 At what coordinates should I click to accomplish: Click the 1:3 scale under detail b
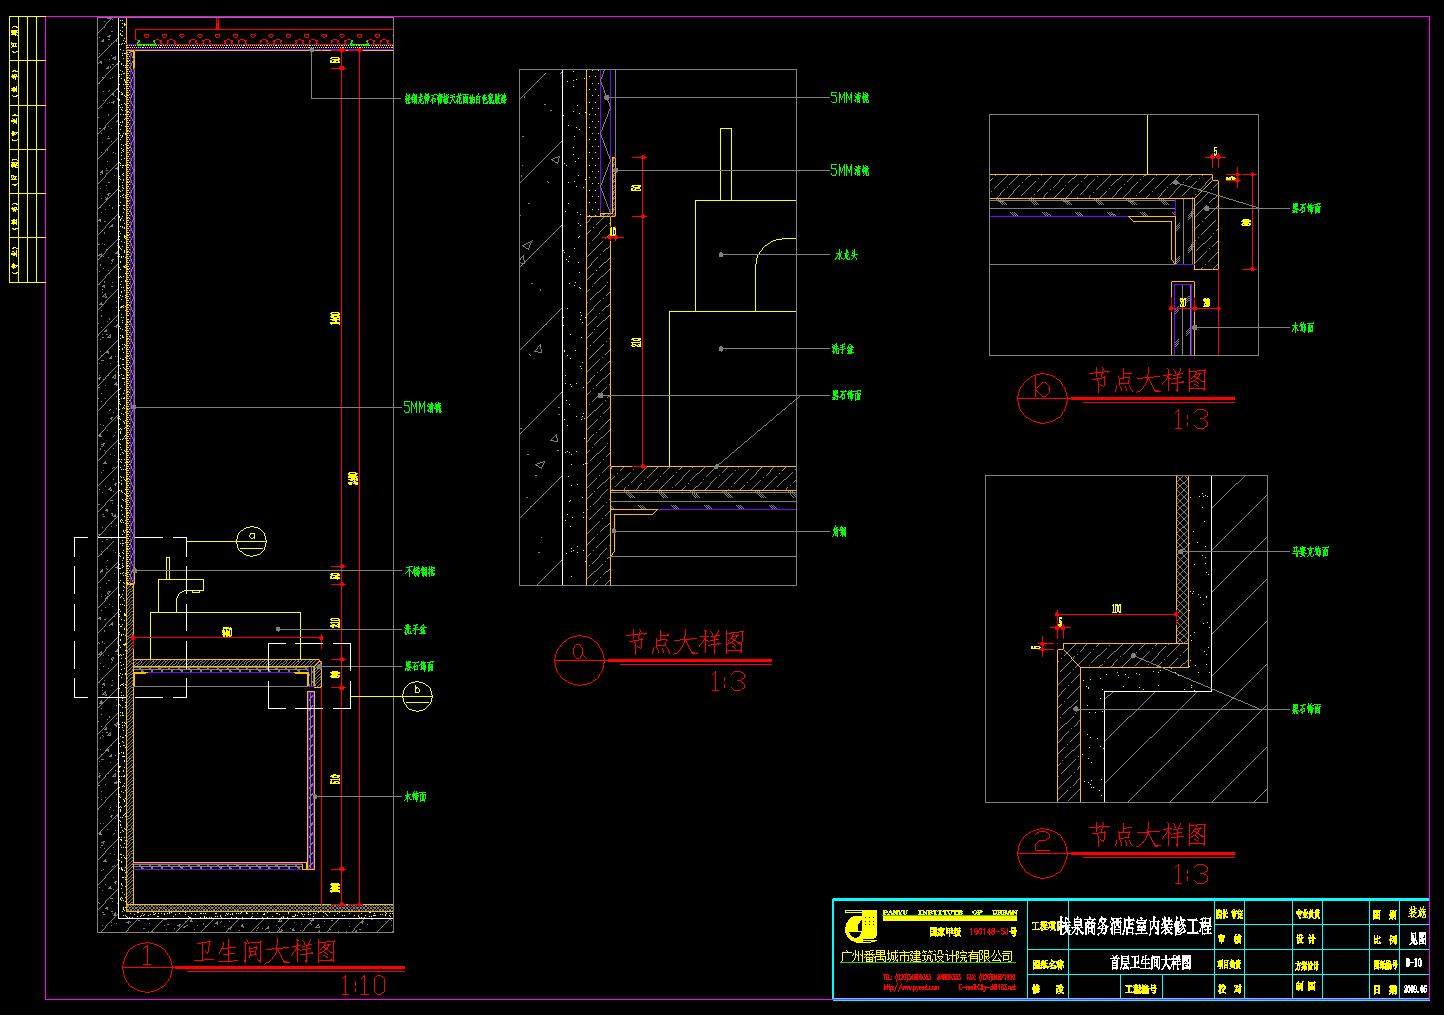1190,419
